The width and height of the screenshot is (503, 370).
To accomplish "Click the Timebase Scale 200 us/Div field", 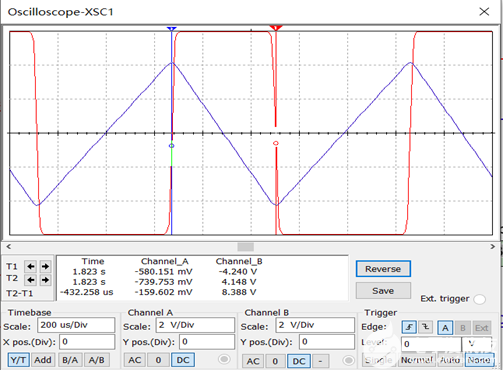I will [x=76, y=325].
